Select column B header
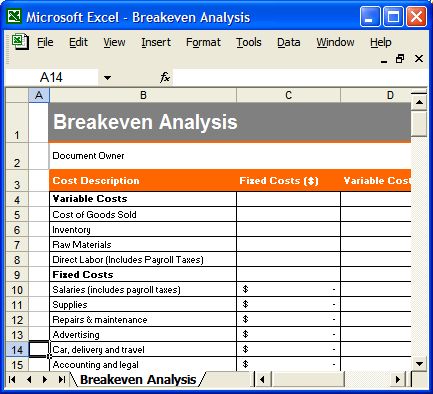433x394 pixels. pos(143,95)
